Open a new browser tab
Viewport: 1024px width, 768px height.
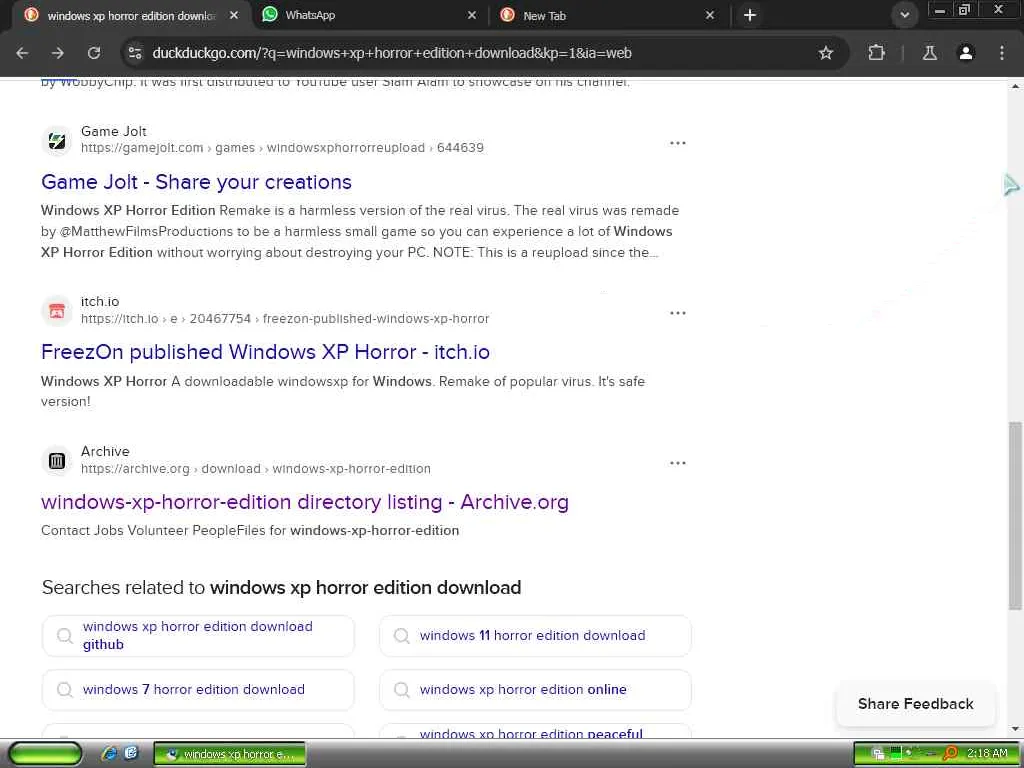(750, 15)
